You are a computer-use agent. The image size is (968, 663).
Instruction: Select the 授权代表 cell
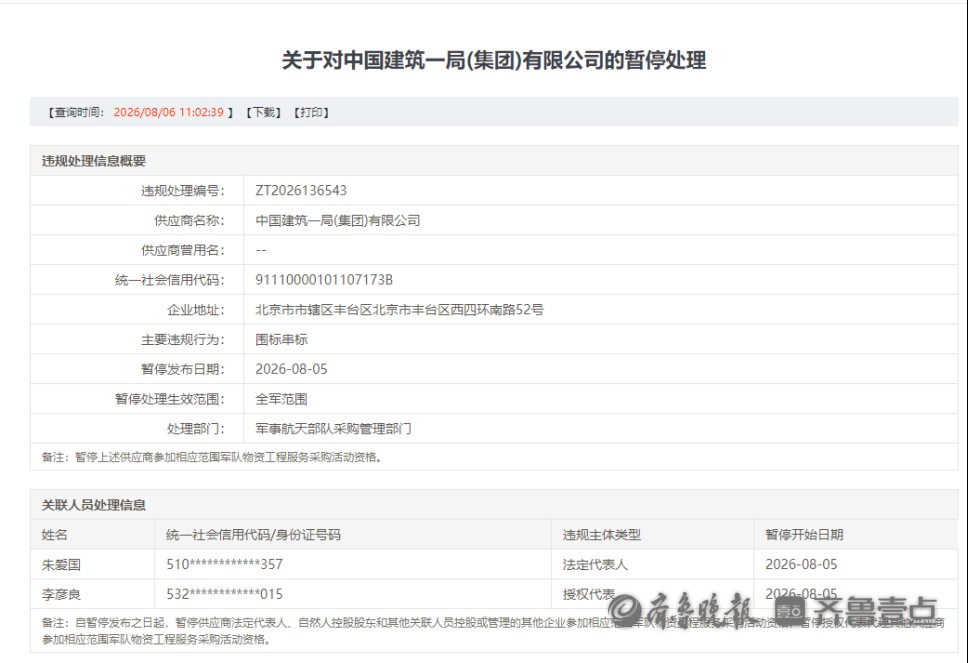588,594
